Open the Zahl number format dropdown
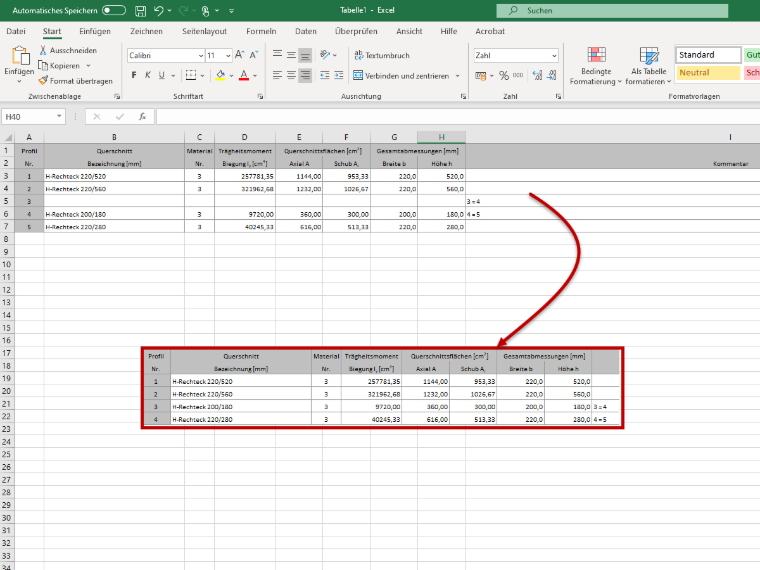This screenshot has height=570, width=760. 554,56
